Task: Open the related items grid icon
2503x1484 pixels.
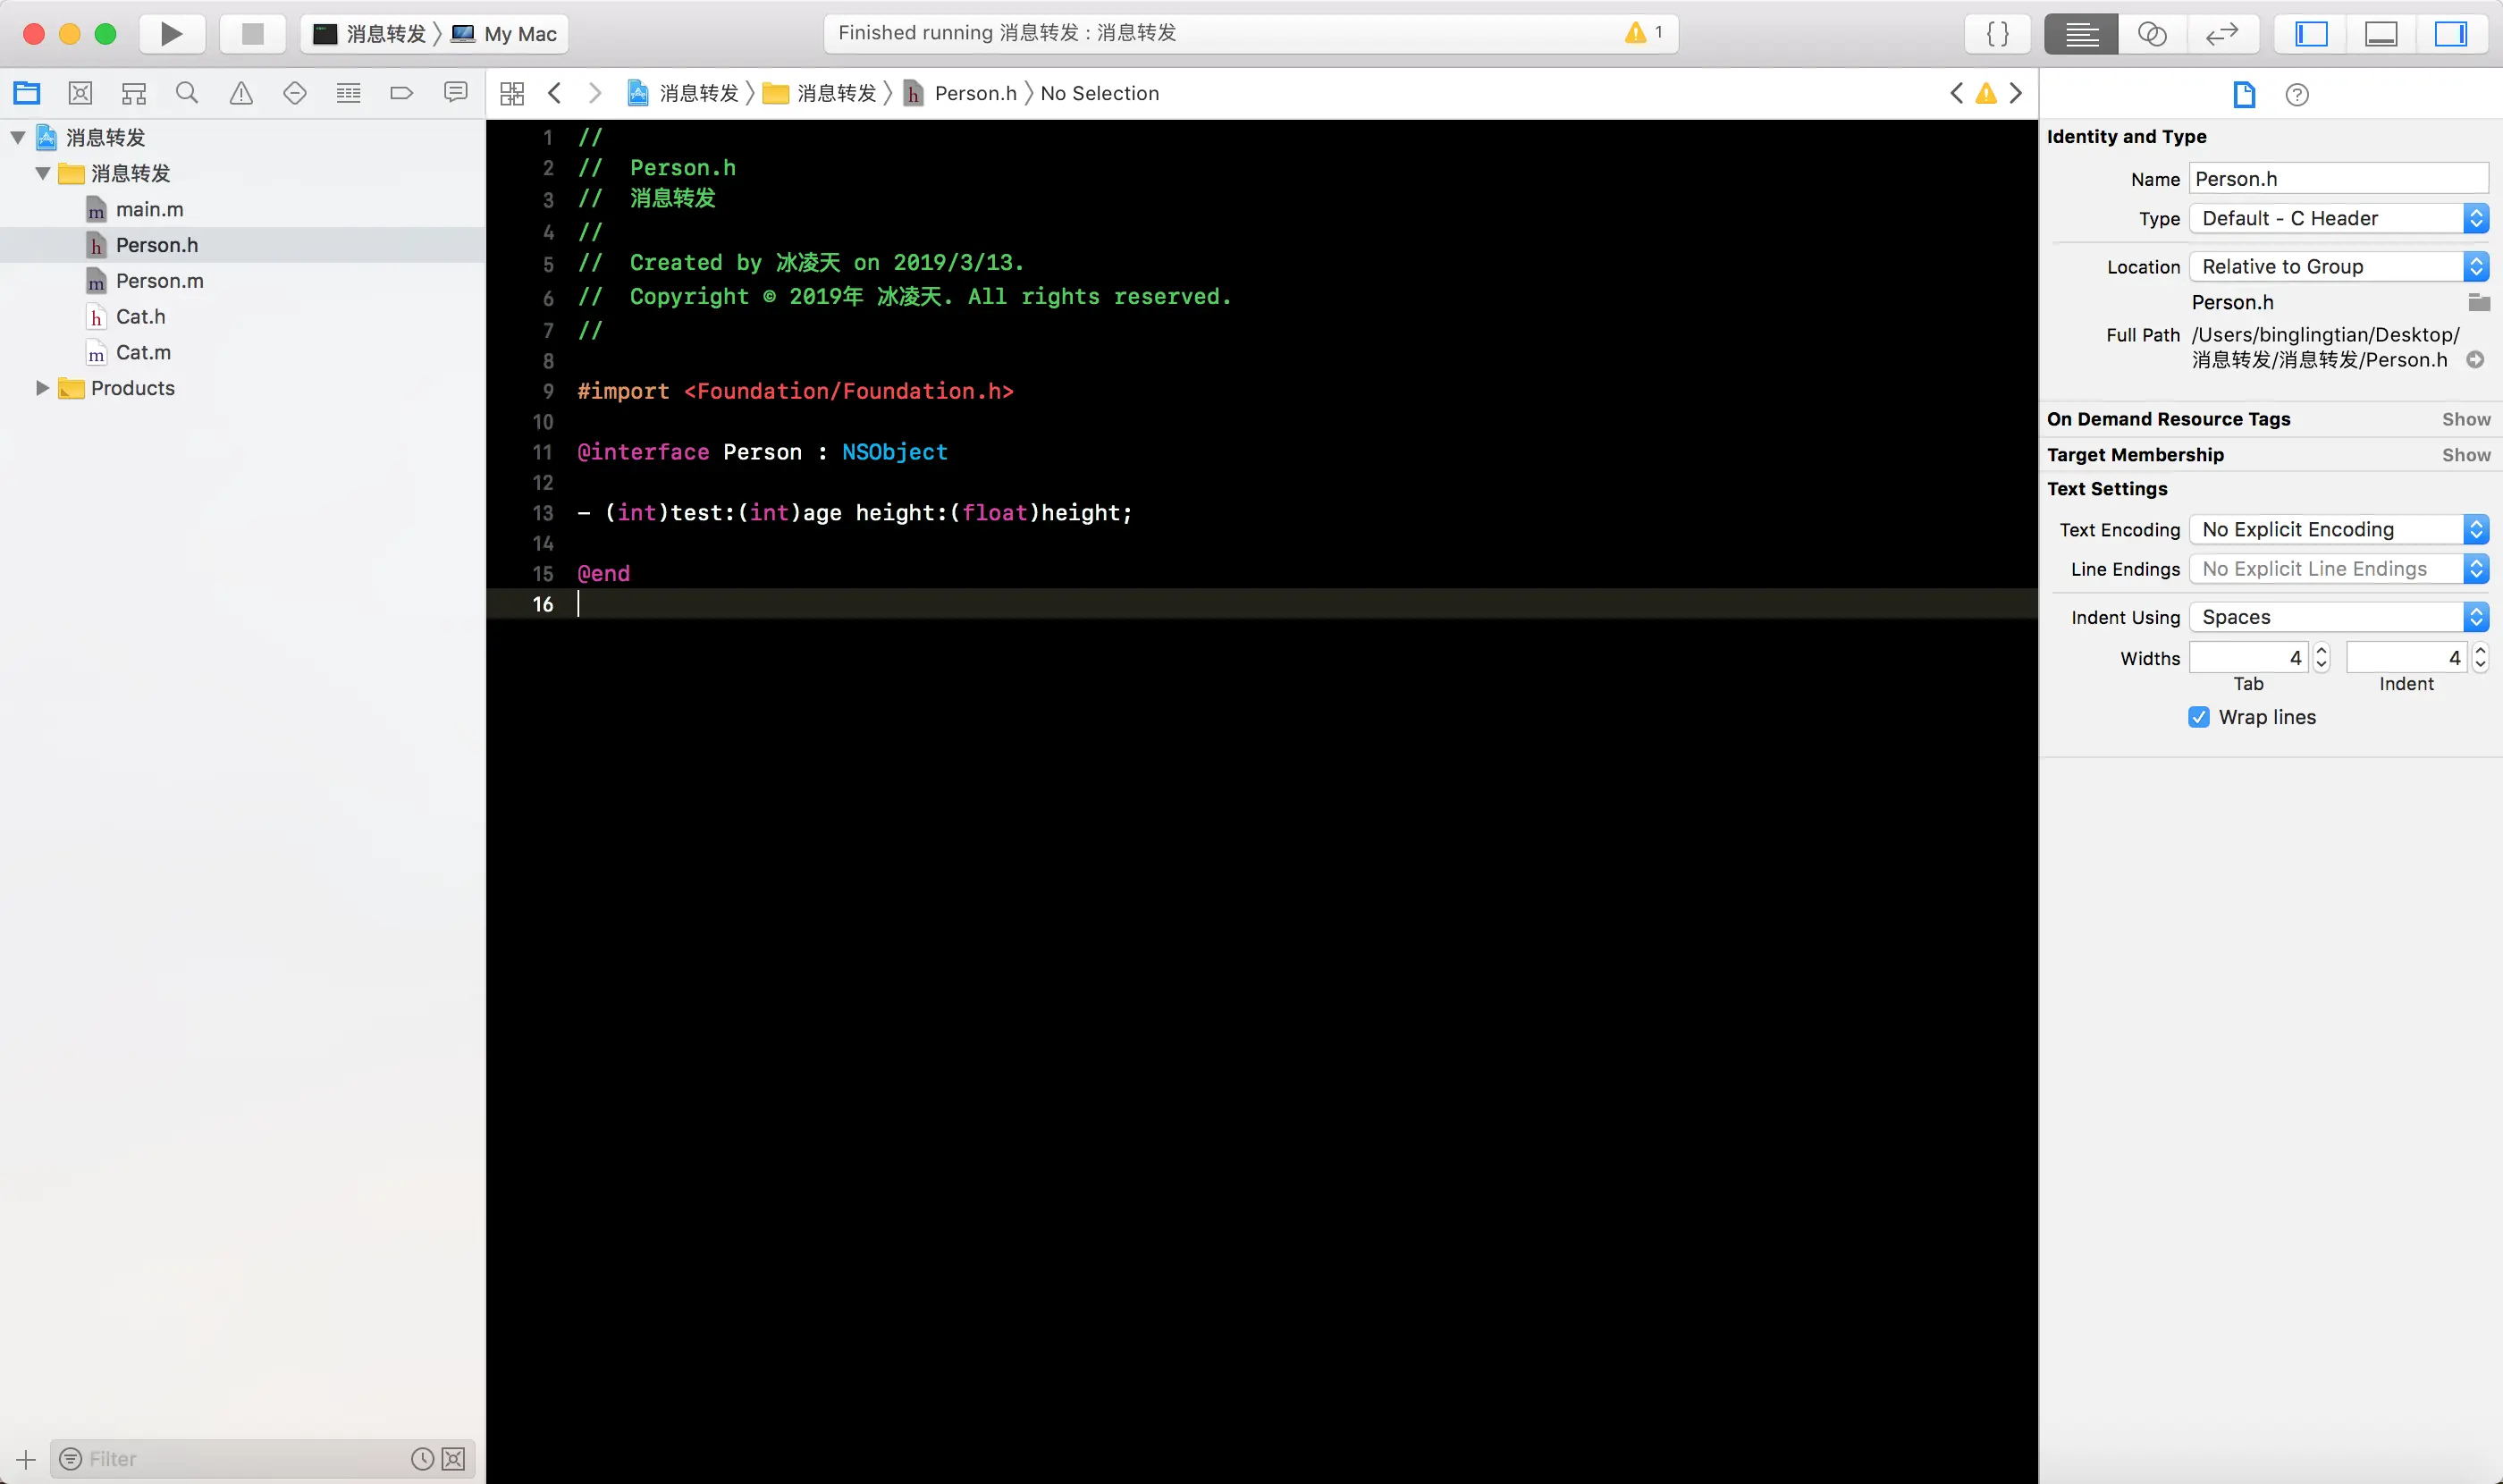Action: (x=512, y=93)
